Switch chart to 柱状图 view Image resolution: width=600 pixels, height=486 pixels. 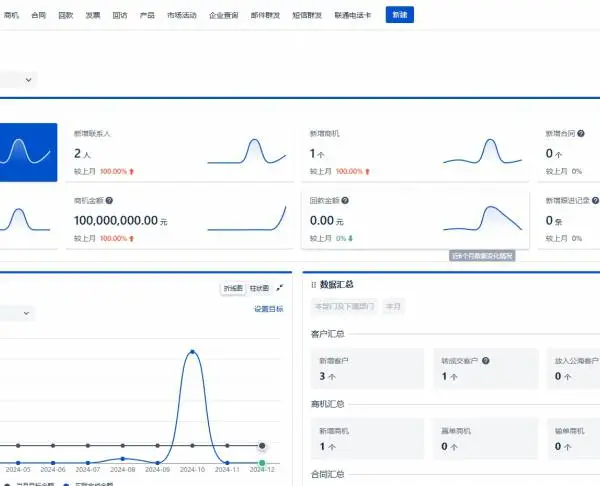click(x=259, y=288)
